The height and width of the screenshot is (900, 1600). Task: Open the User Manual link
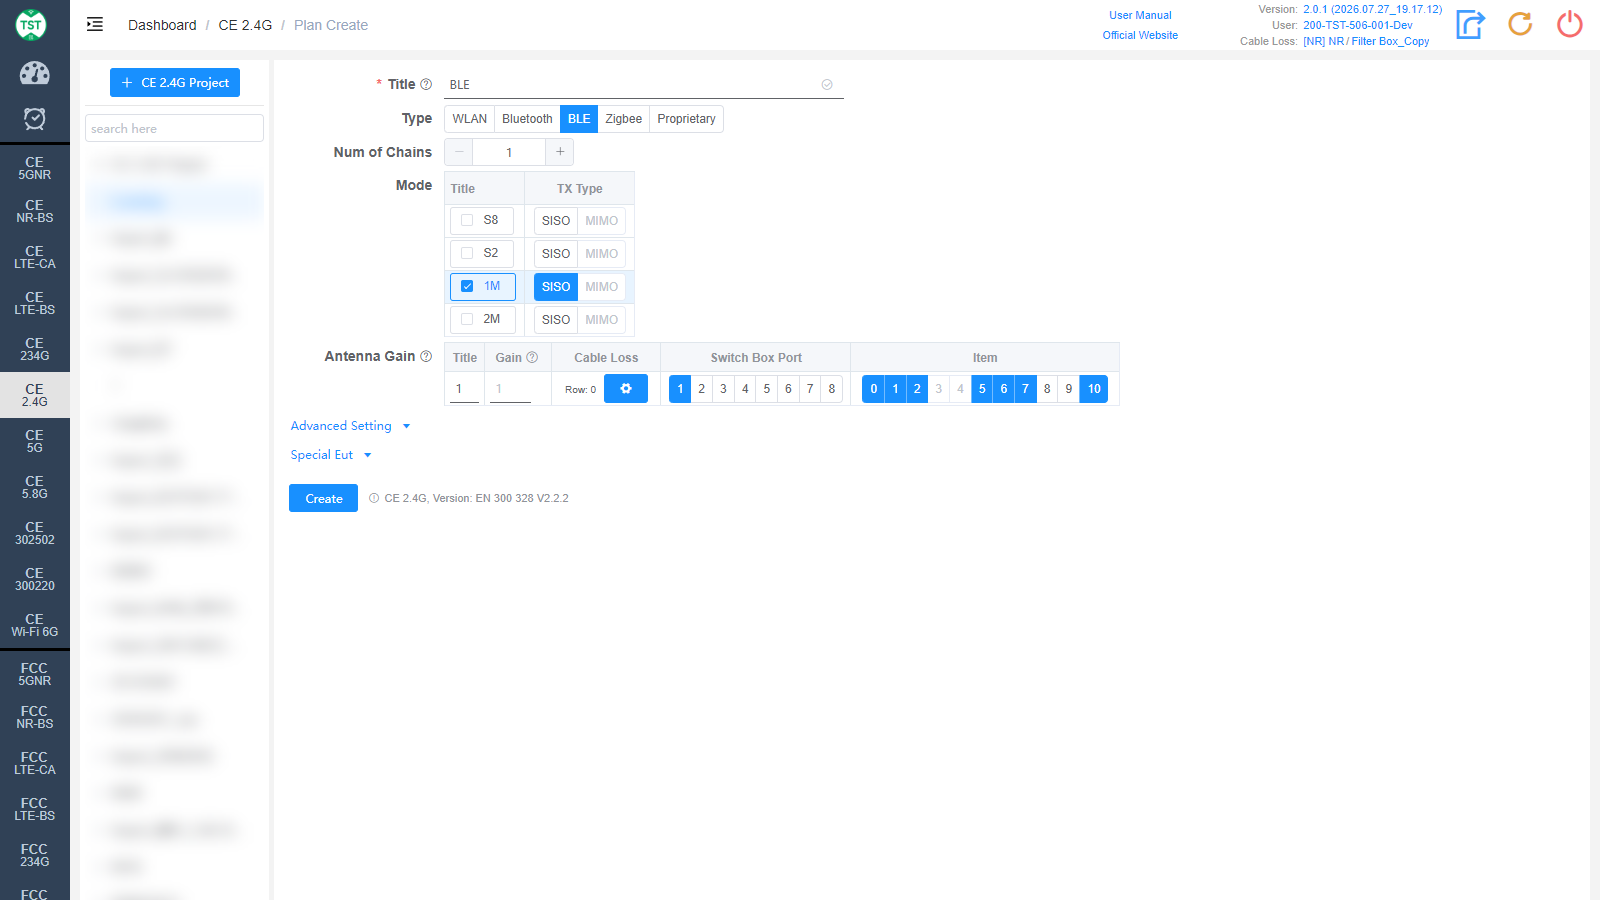coord(1140,15)
